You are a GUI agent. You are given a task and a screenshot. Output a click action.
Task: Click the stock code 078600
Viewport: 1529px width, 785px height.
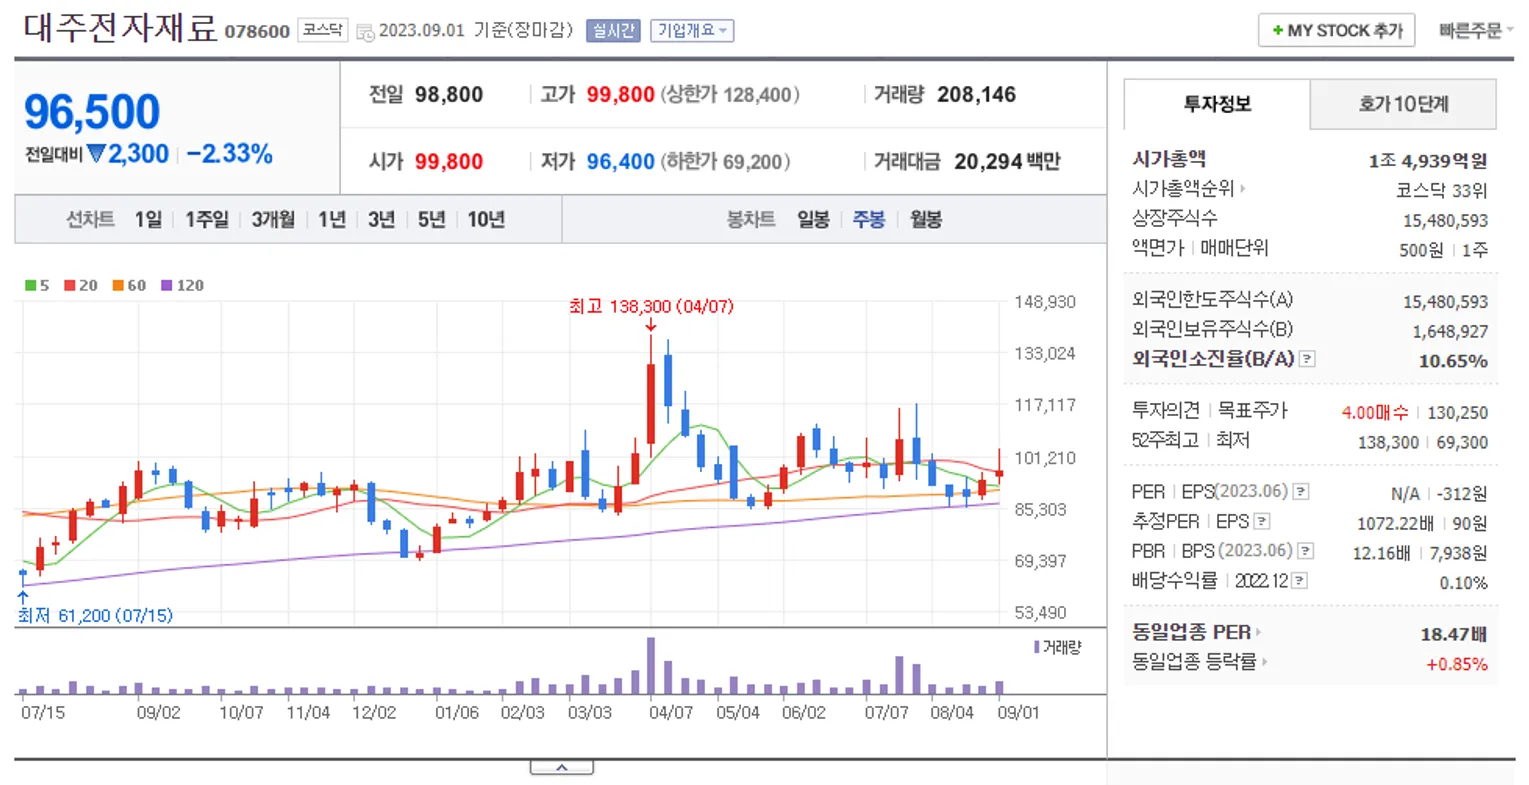pos(257,32)
